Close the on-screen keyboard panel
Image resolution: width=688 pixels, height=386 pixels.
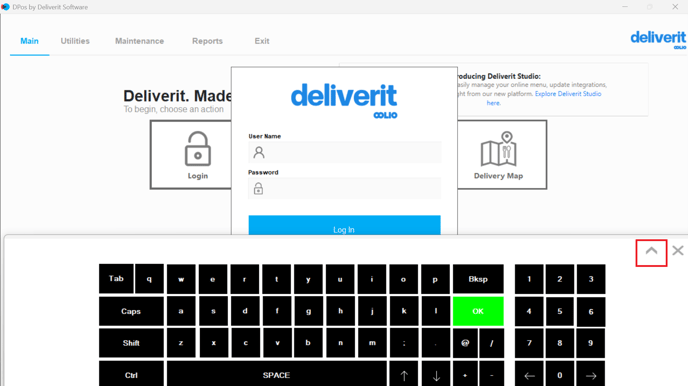678,250
